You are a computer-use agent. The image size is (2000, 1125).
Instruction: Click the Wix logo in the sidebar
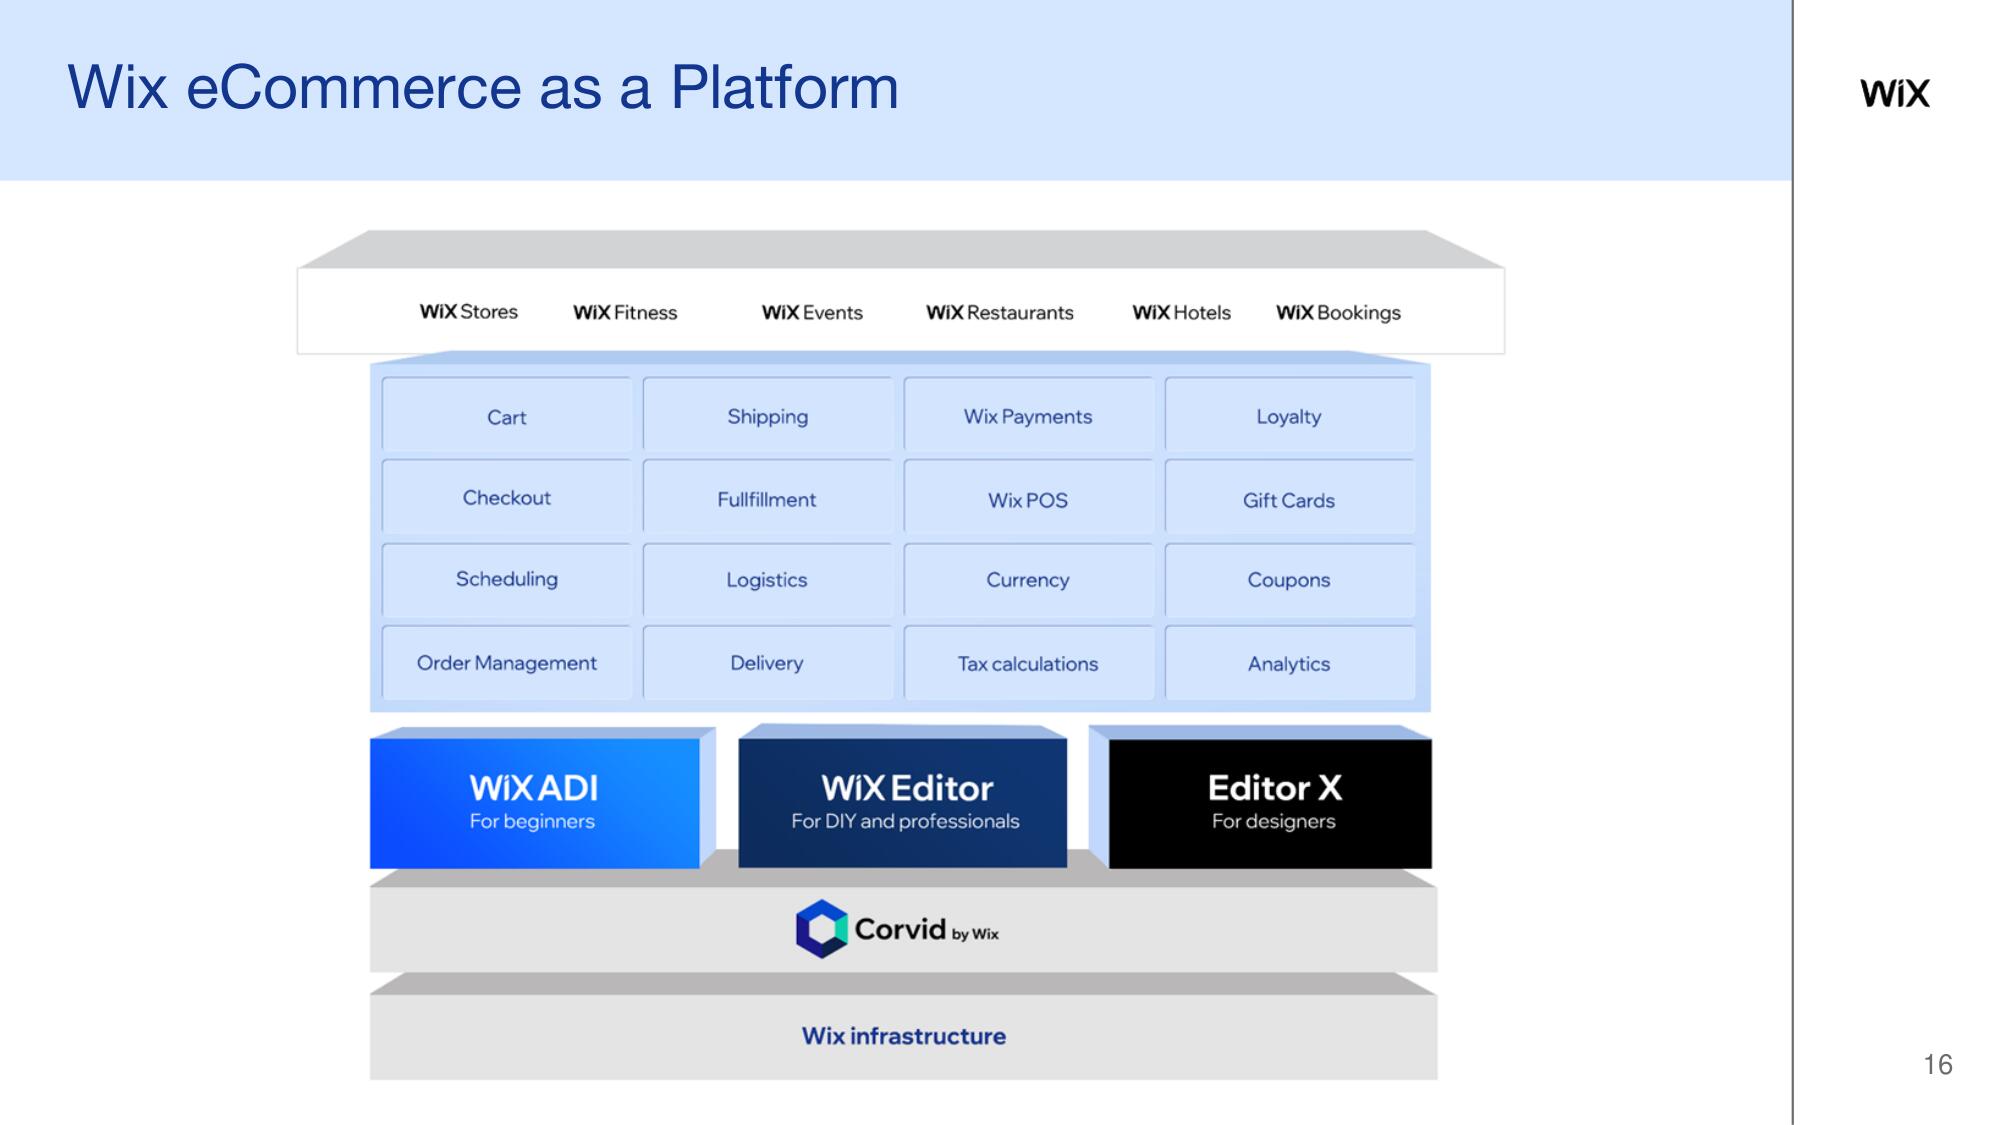pos(1895,93)
